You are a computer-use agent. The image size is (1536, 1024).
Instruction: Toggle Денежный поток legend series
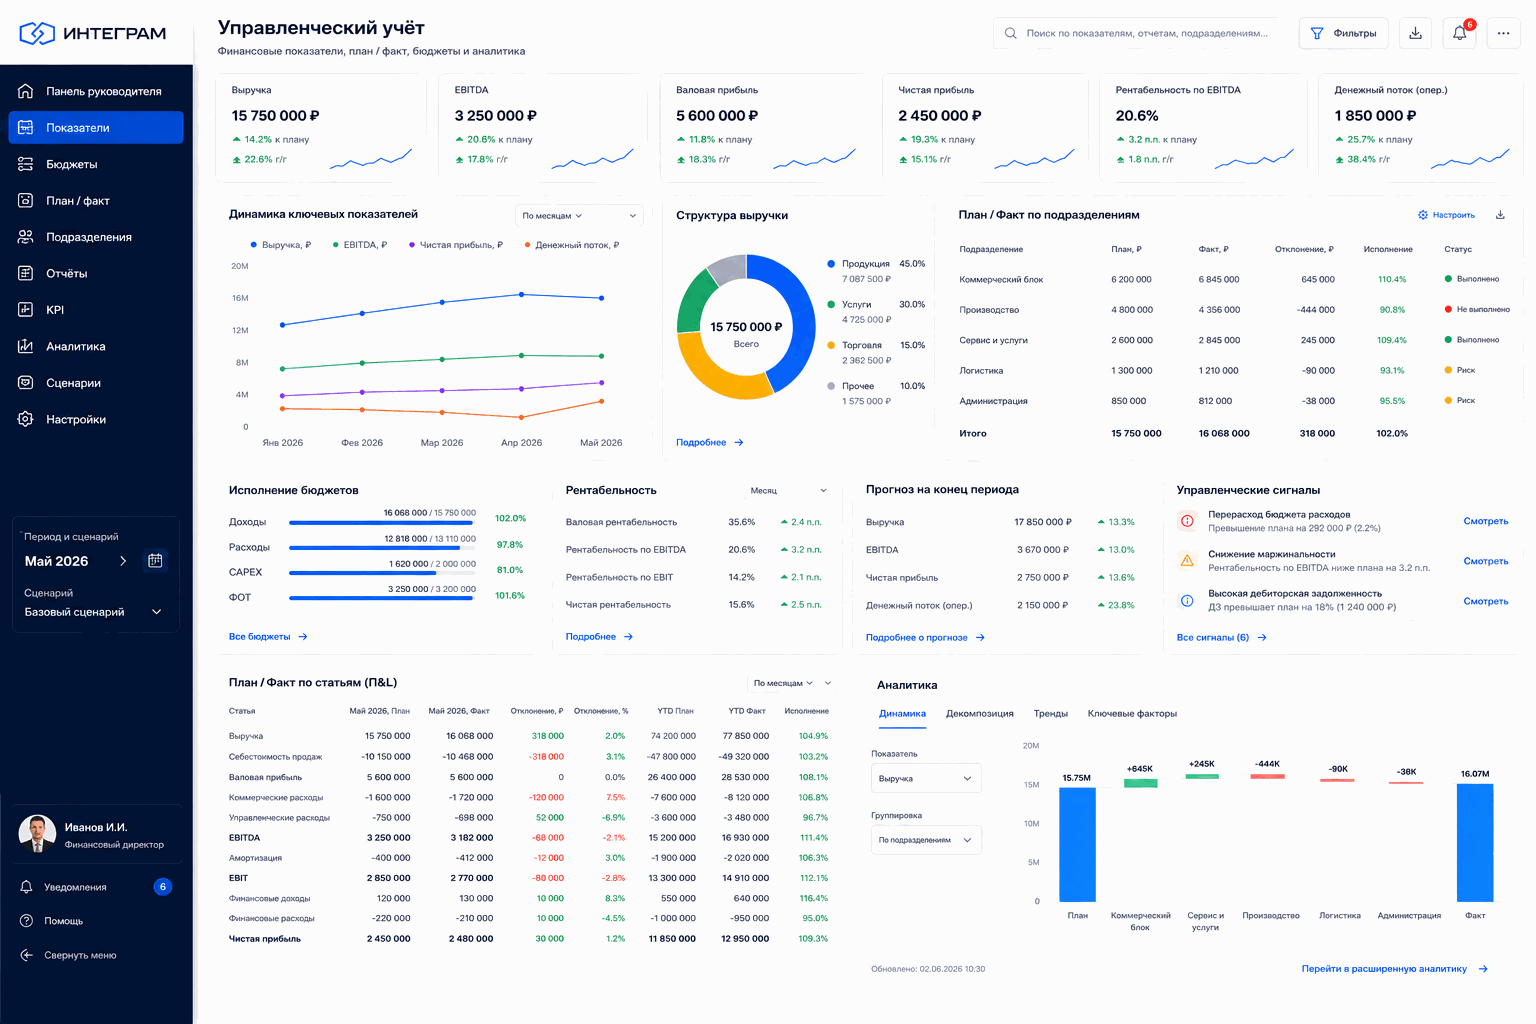[x=571, y=245]
